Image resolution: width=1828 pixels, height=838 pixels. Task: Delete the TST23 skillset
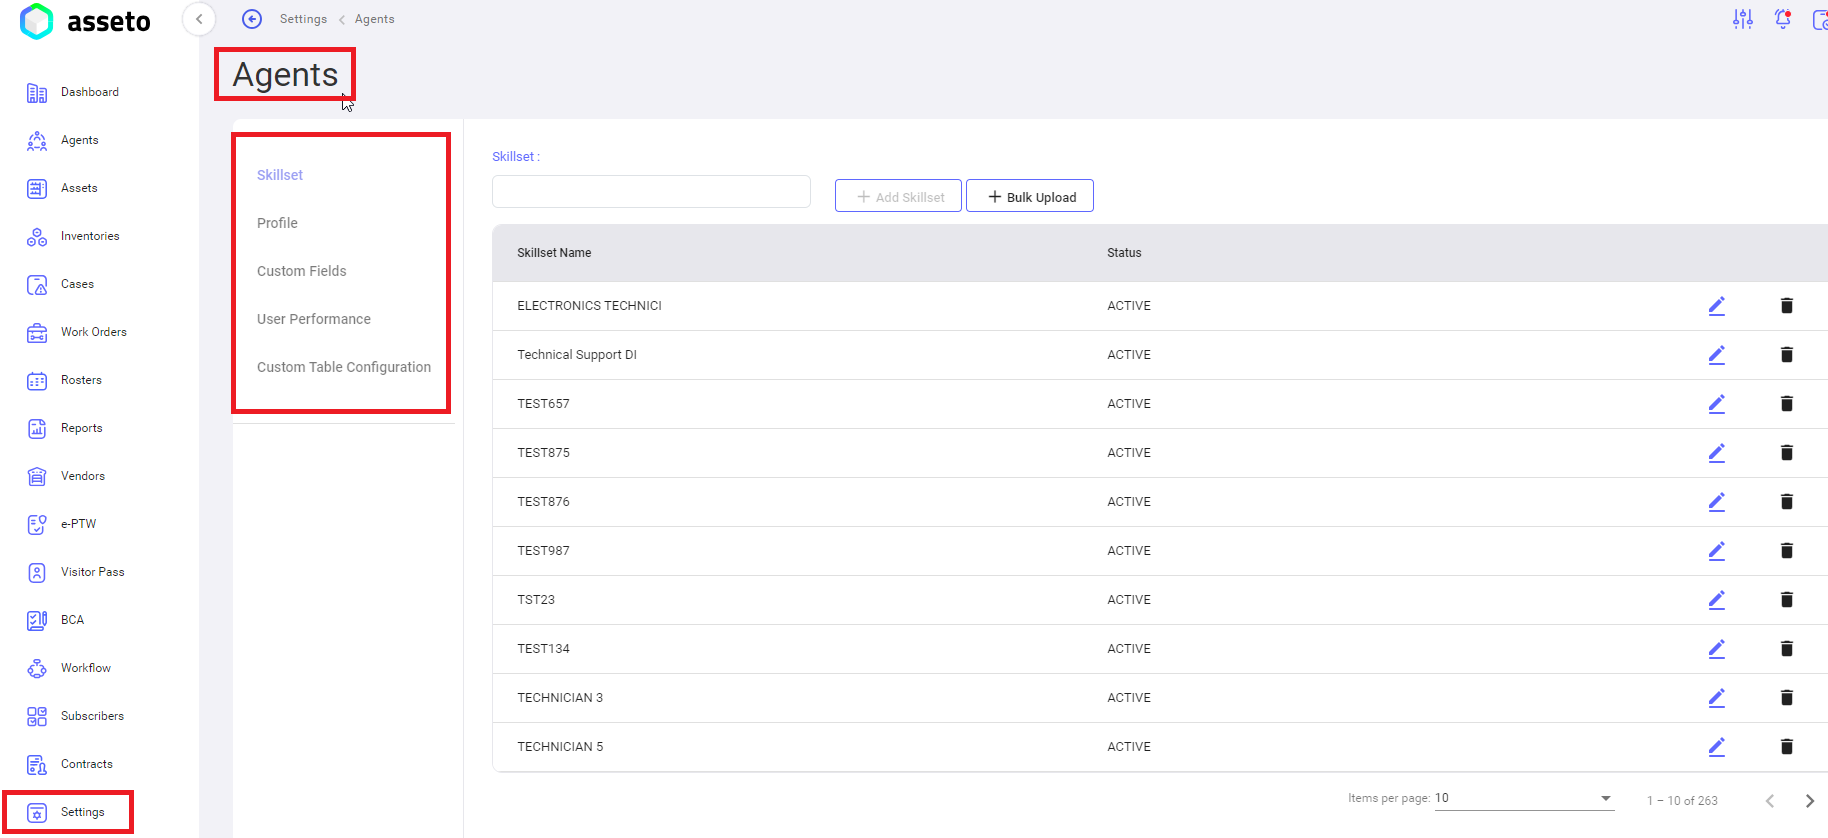click(1786, 600)
